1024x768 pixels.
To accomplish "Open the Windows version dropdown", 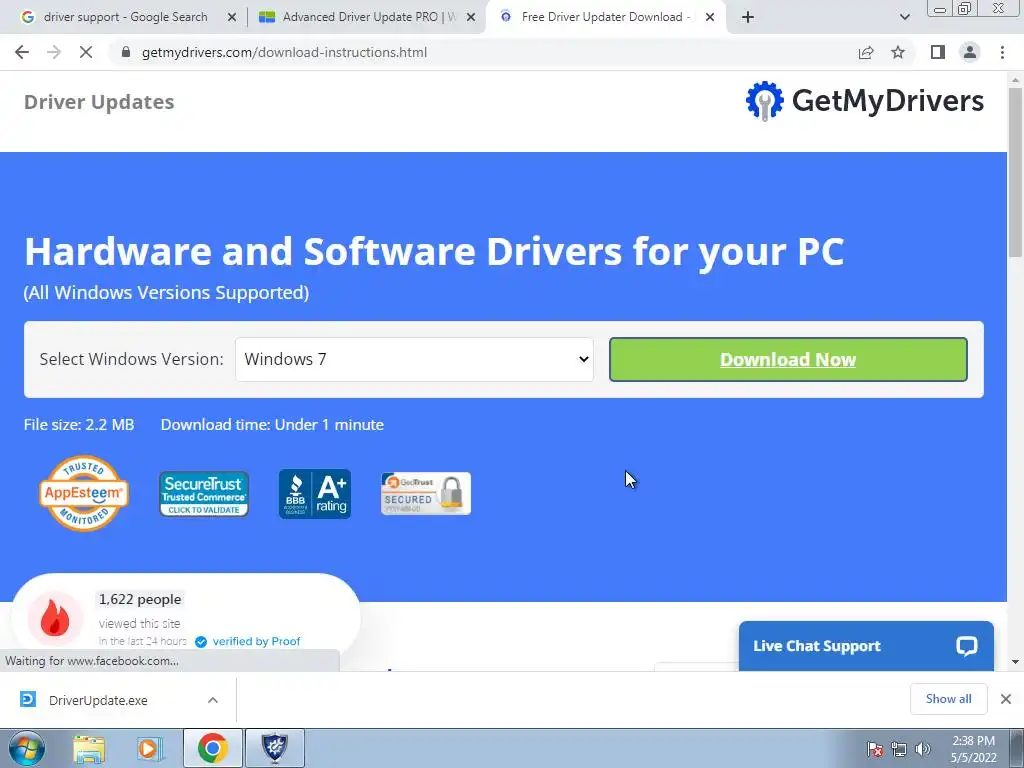I will [x=414, y=359].
